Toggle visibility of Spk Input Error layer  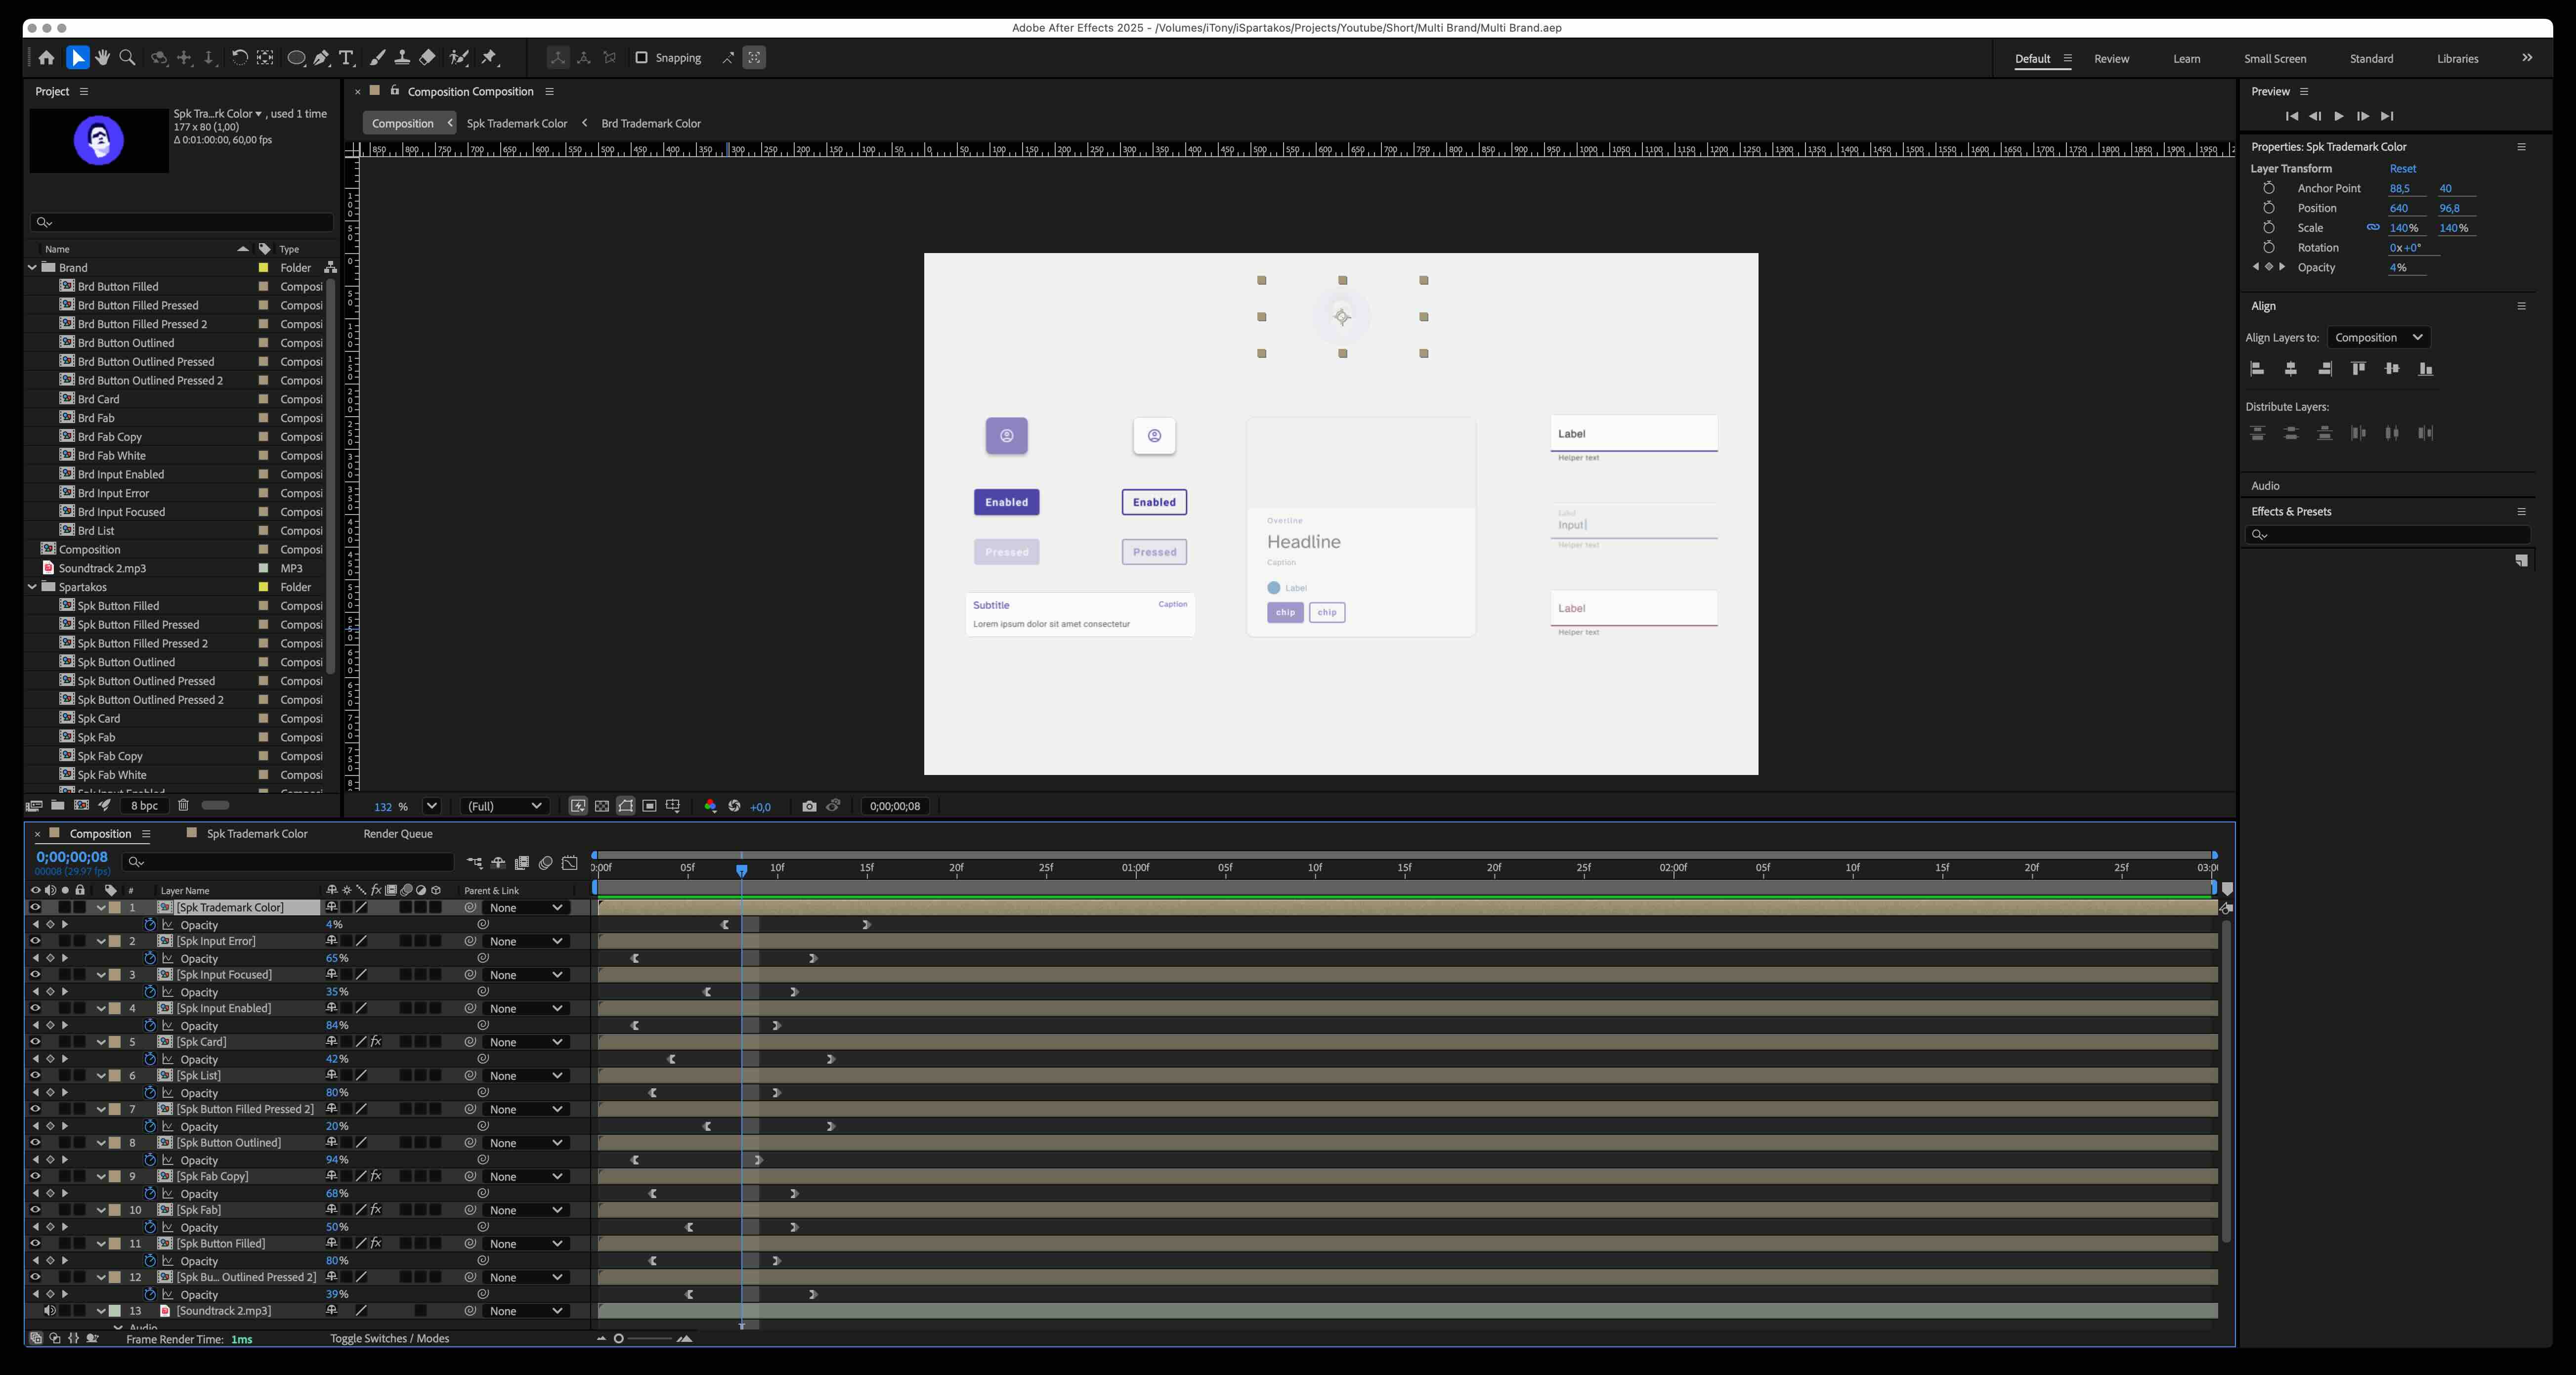click(x=35, y=941)
